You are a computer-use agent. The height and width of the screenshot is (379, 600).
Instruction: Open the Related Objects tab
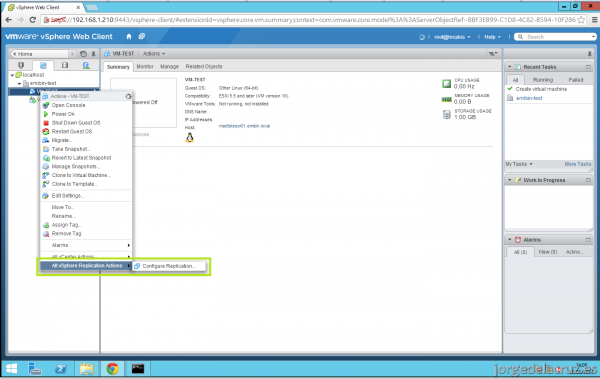click(x=204, y=67)
